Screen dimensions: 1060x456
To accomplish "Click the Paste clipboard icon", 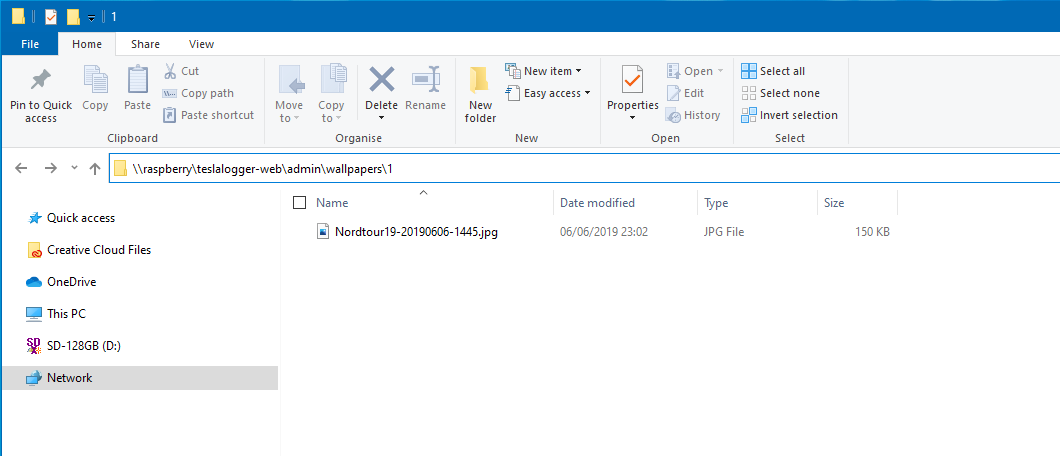I will pos(137,80).
